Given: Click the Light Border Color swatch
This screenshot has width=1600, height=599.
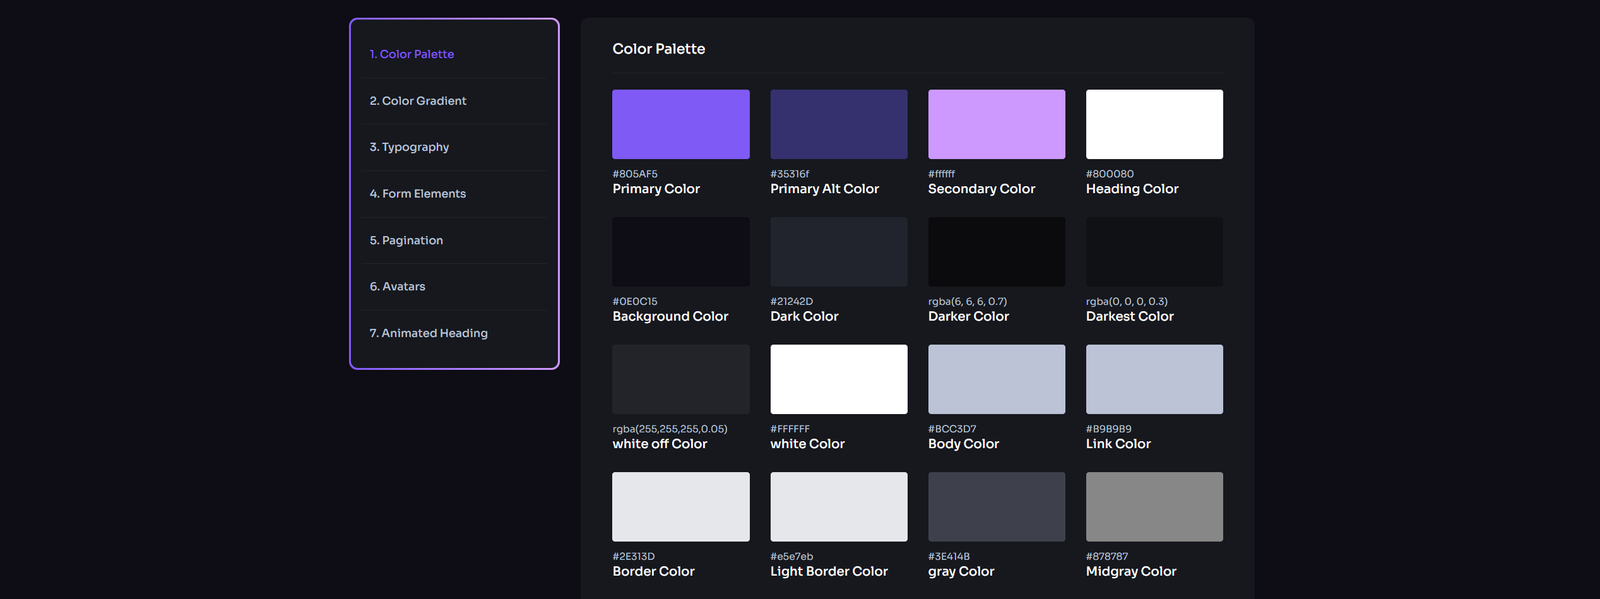Looking at the screenshot, I should pos(838,507).
